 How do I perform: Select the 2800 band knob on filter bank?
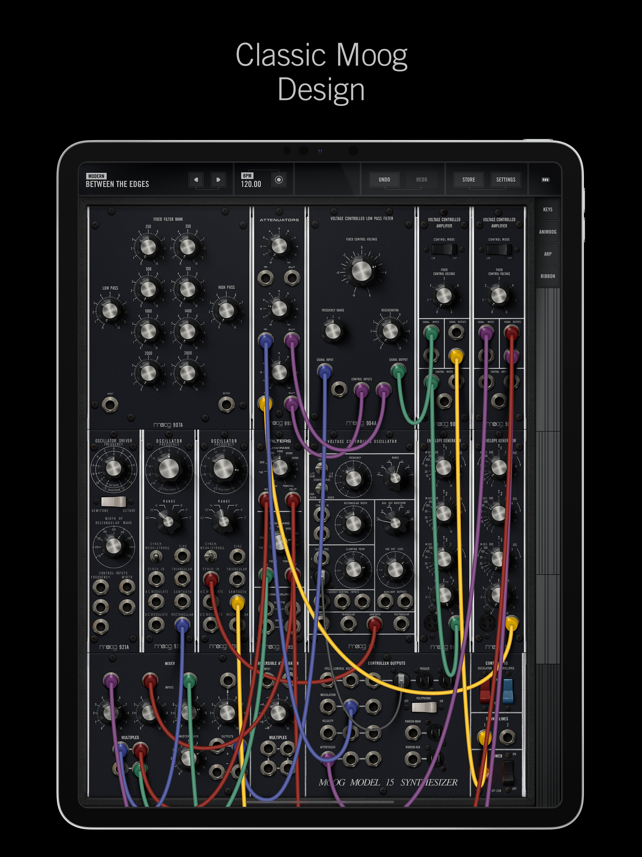187,373
